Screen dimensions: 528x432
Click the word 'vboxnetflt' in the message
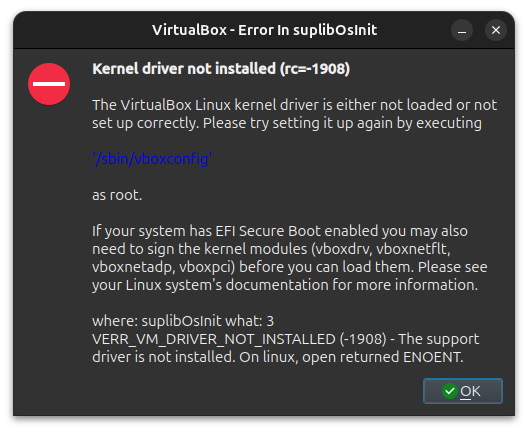pyautogui.click(x=411, y=249)
